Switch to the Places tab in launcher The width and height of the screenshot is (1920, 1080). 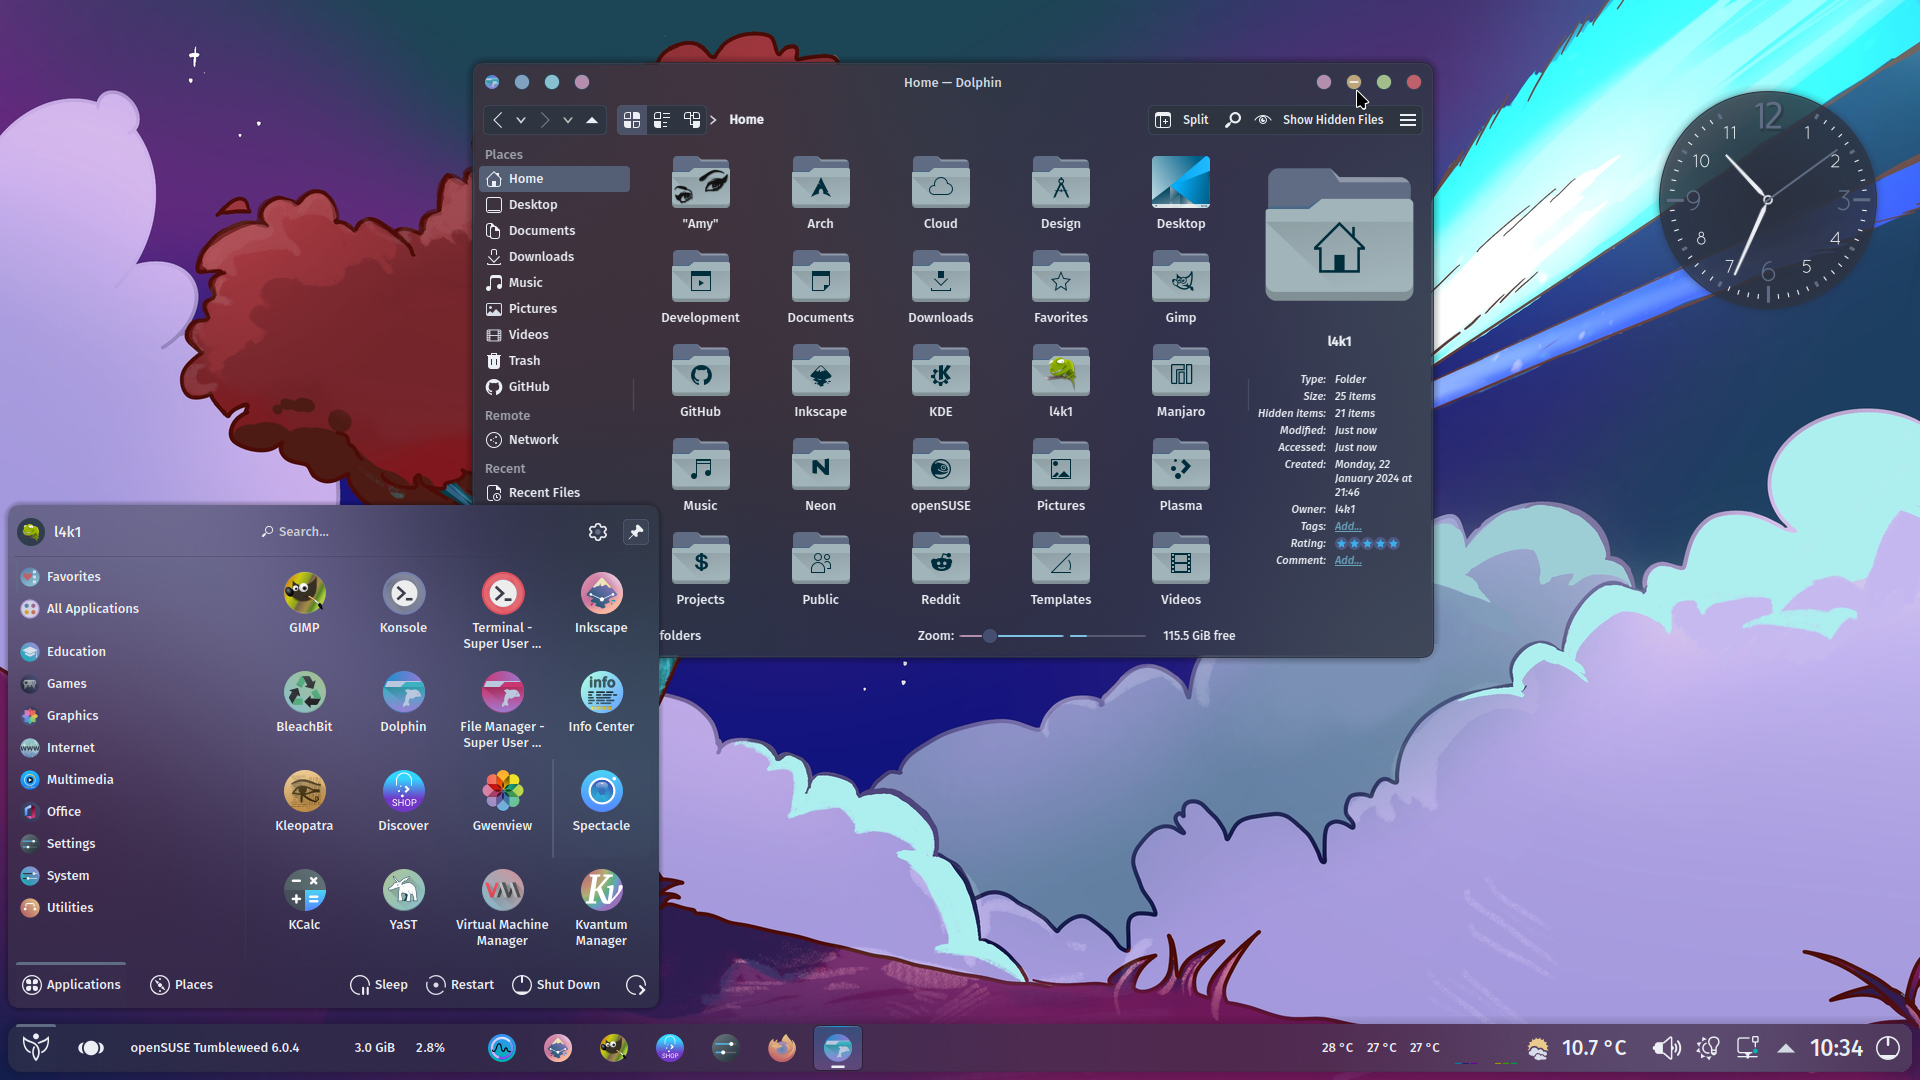181,985
